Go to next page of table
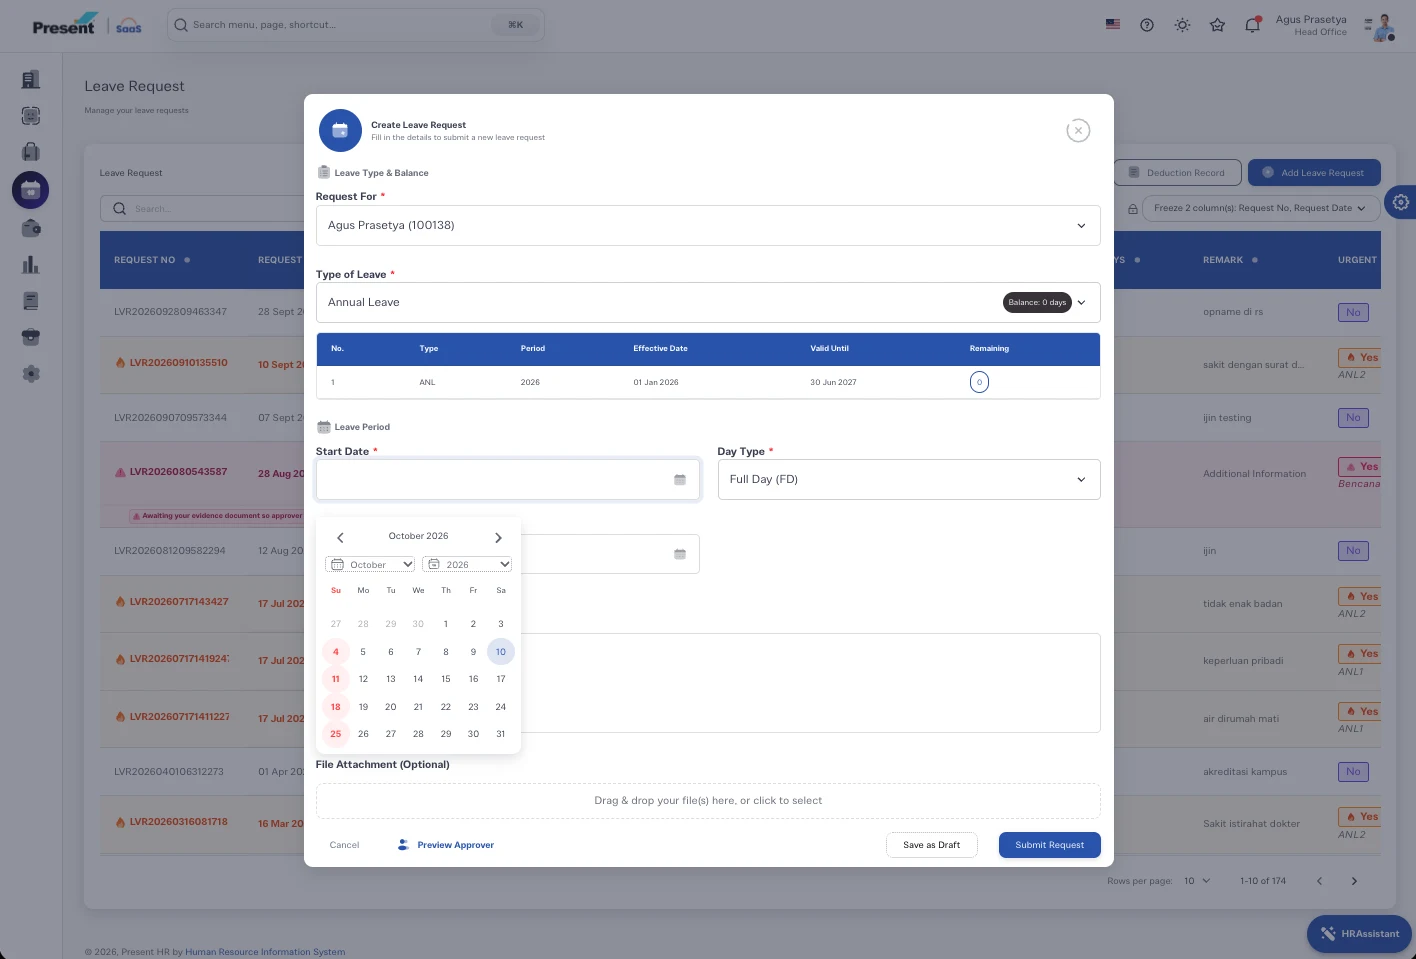Viewport: 1416px width, 959px height. 1354,881
